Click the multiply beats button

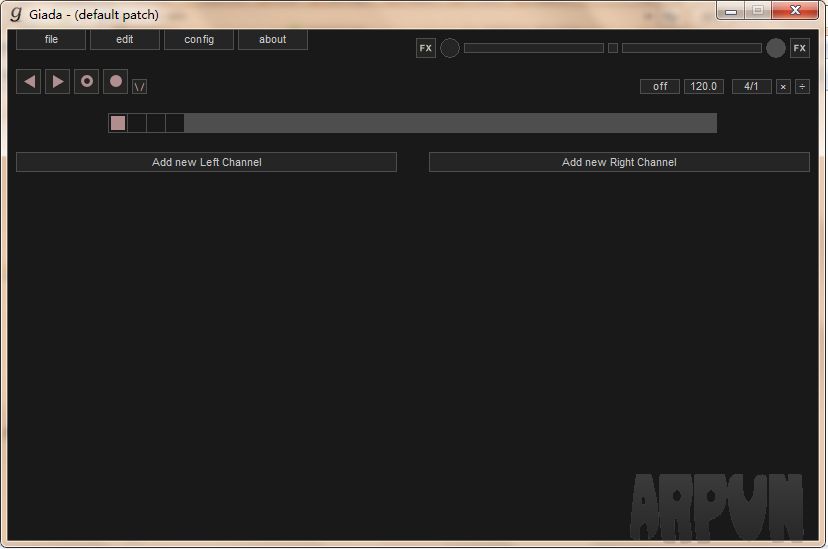pos(783,87)
